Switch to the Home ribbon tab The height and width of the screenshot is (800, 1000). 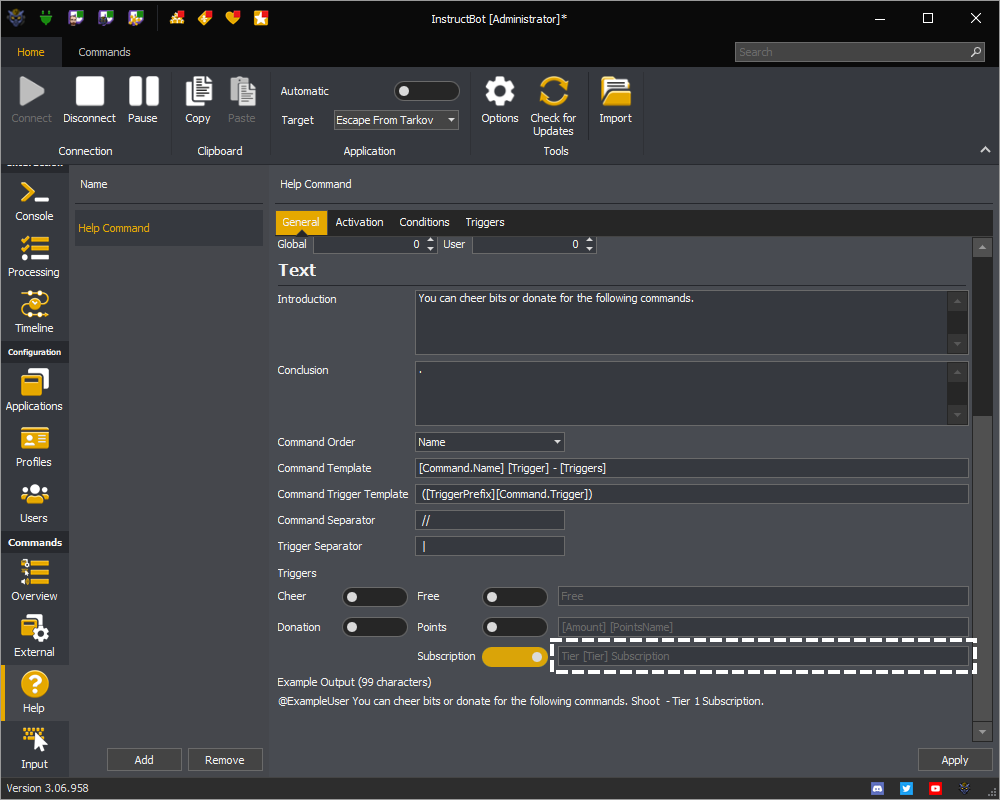(x=31, y=52)
